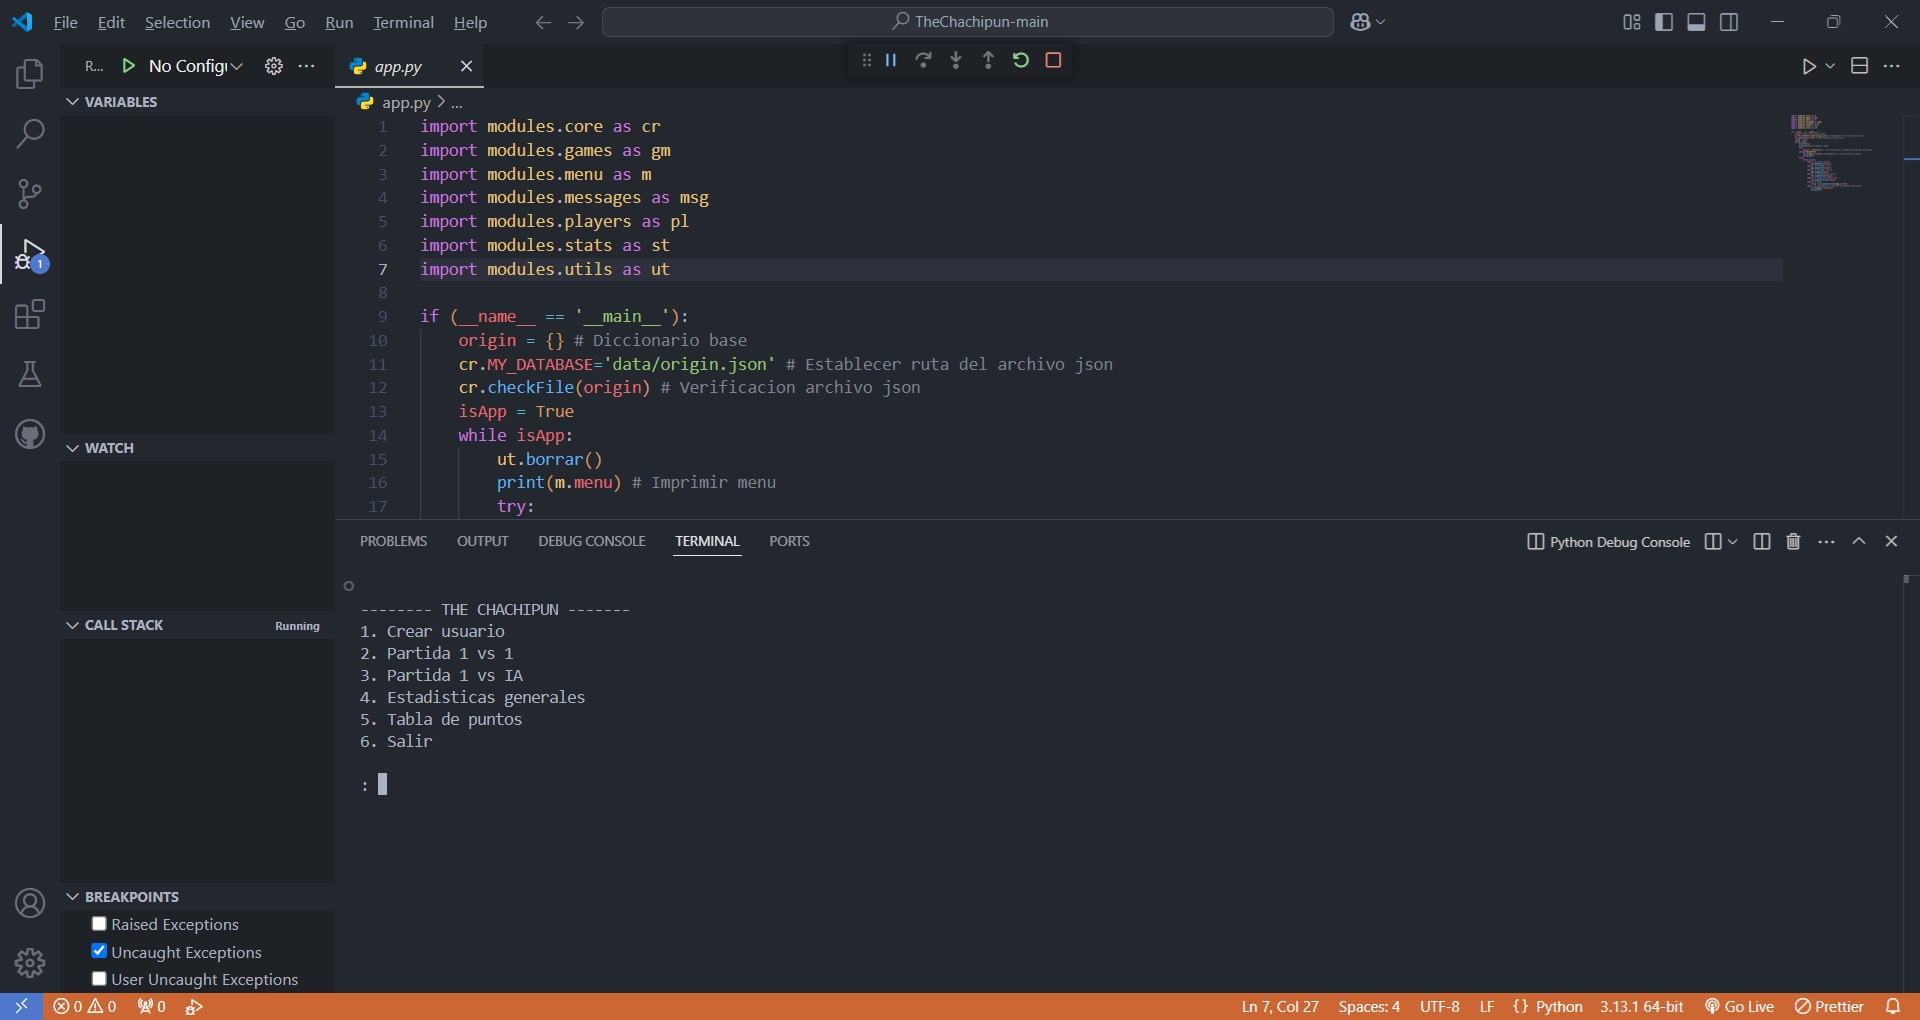
Task: Open the Testing flask icon
Action: pos(29,374)
